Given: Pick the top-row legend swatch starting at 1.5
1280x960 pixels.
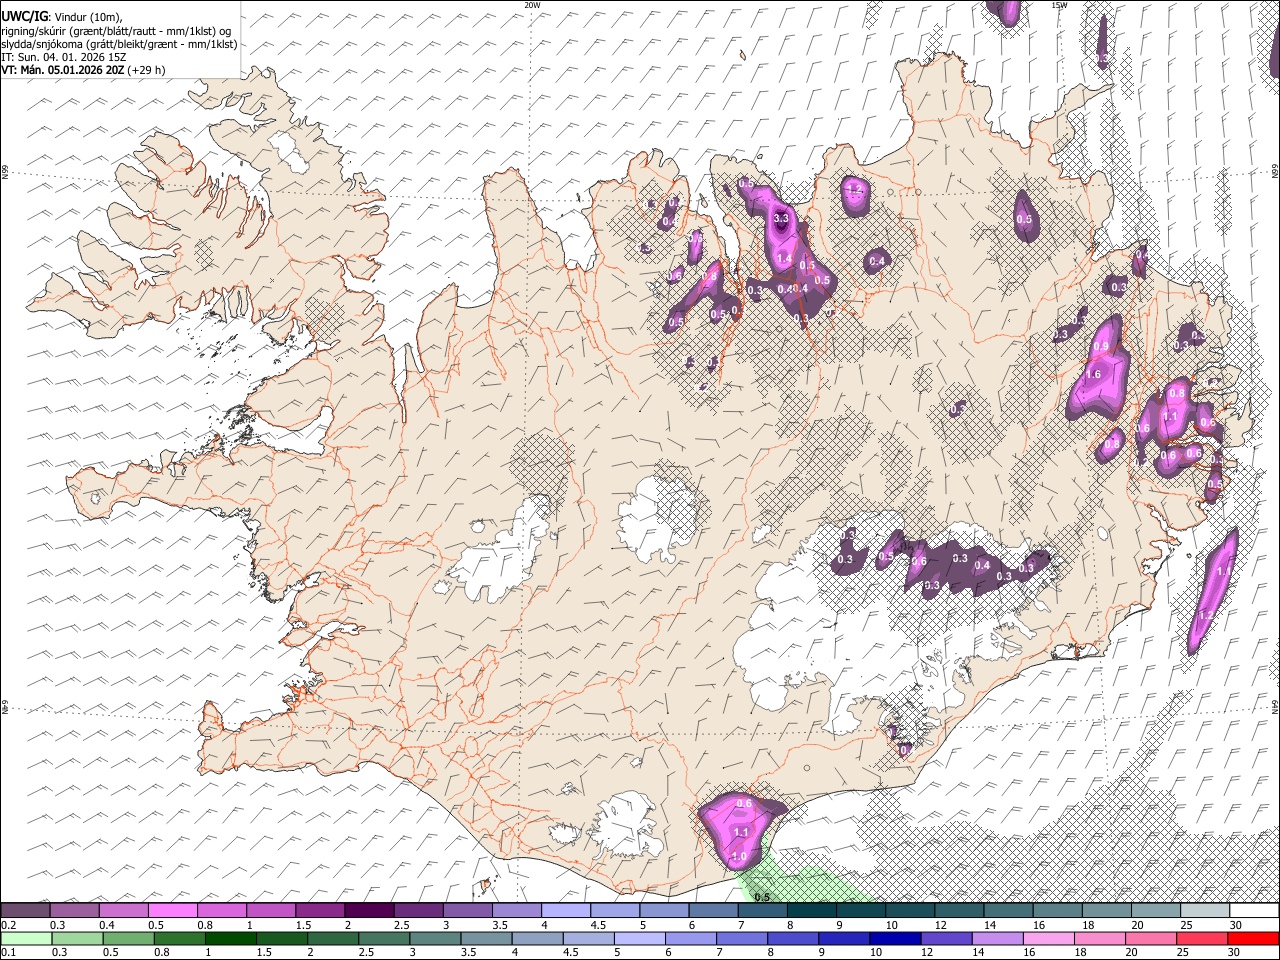Looking at the screenshot, I should click(x=319, y=910).
